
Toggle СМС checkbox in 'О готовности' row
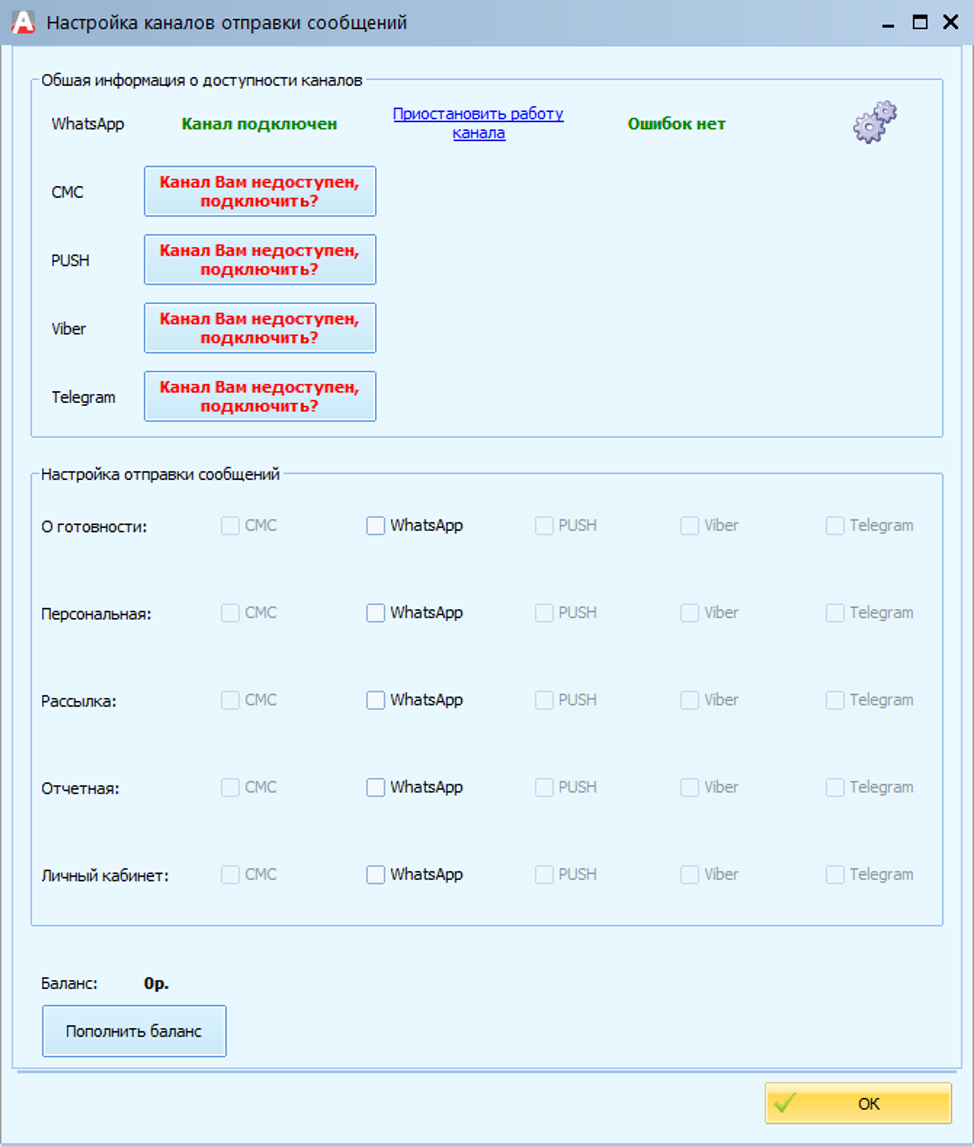(x=230, y=525)
